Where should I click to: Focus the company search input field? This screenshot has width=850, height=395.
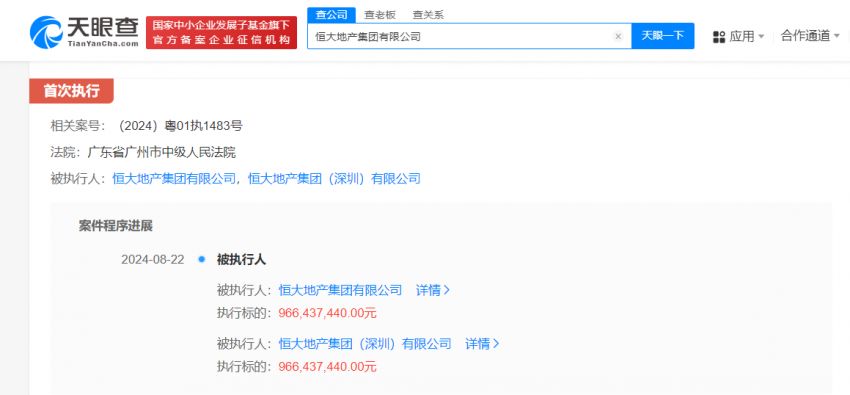(x=469, y=36)
